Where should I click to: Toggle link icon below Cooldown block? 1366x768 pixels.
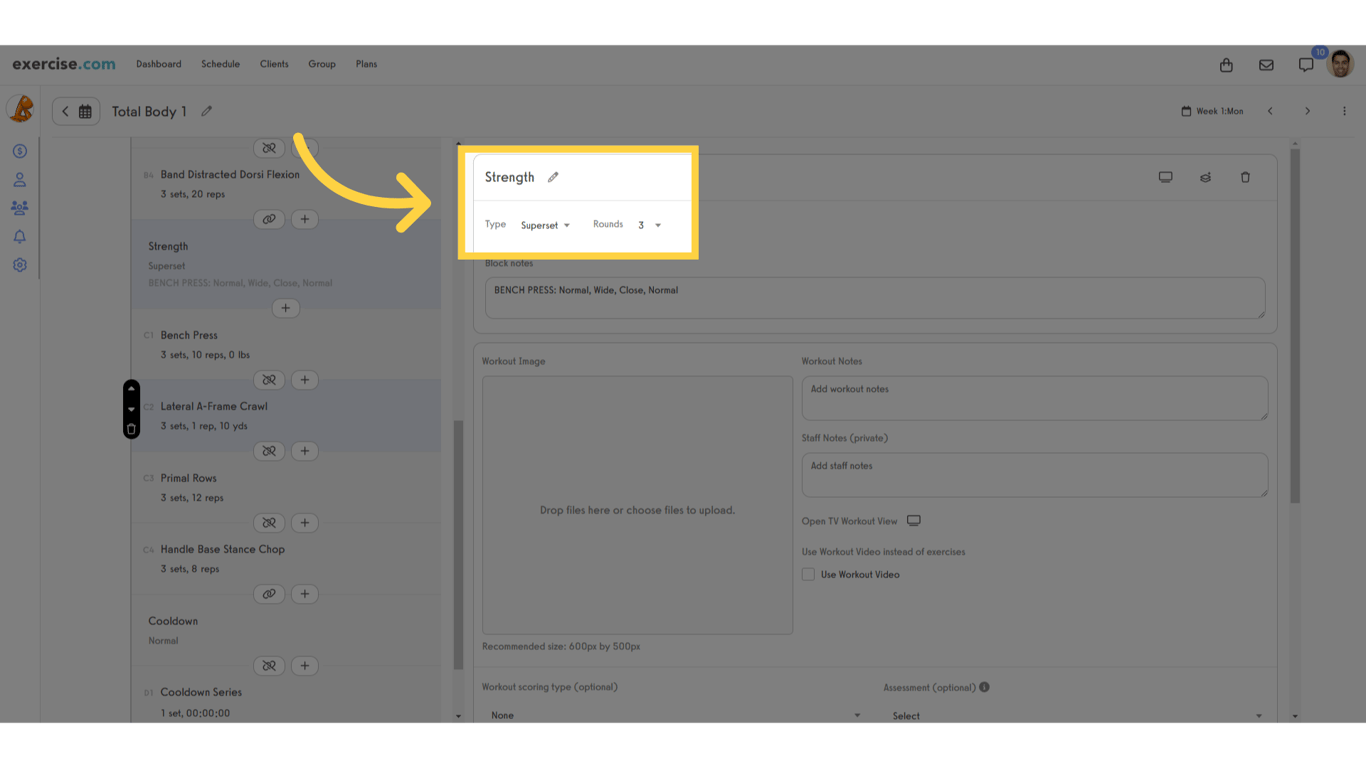click(x=269, y=666)
